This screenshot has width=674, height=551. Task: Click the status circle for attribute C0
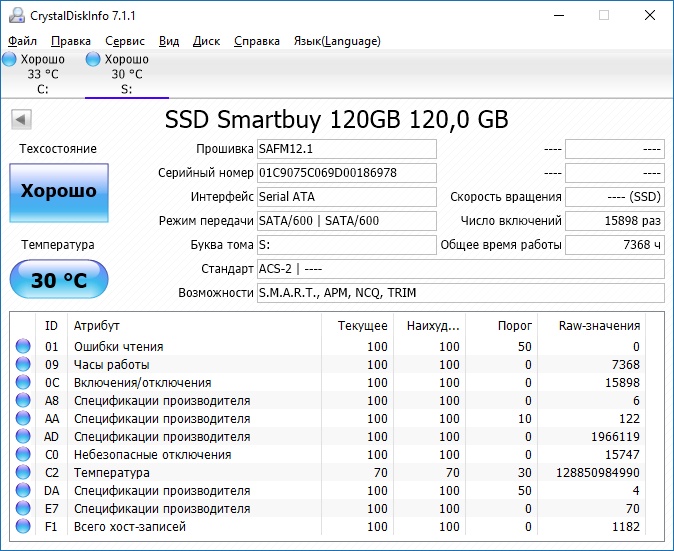[23, 454]
